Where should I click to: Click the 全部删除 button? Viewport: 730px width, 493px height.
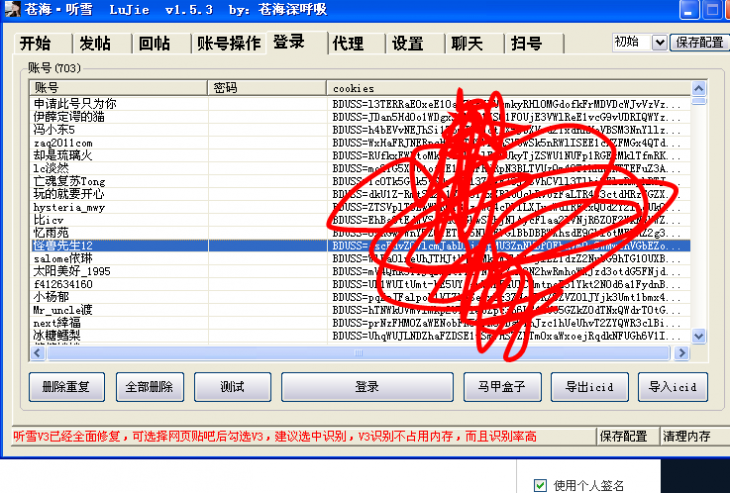pyautogui.click(x=149, y=386)
